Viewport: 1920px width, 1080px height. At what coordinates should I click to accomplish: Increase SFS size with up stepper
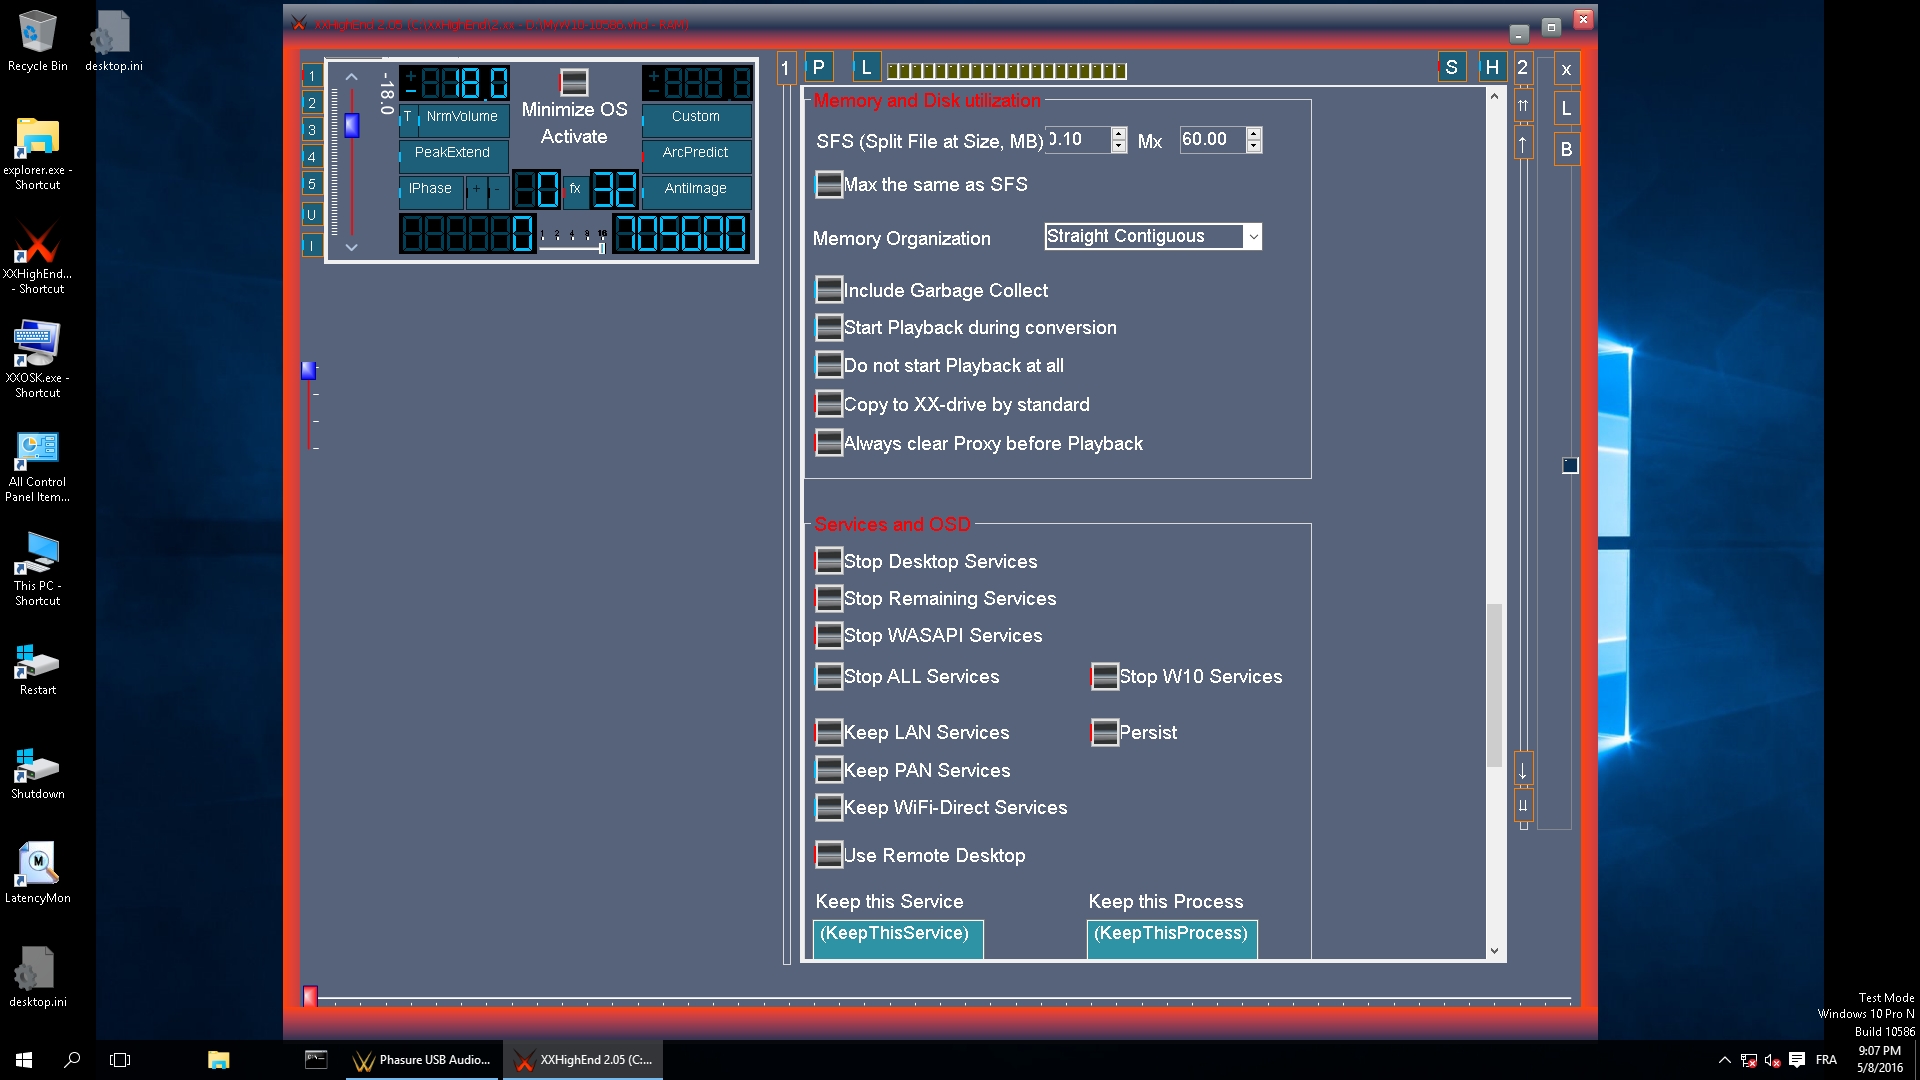[x=1119, y=133]
